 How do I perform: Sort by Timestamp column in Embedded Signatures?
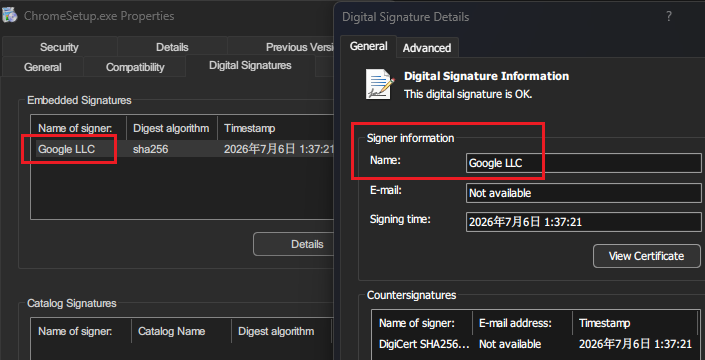(276, 128)
